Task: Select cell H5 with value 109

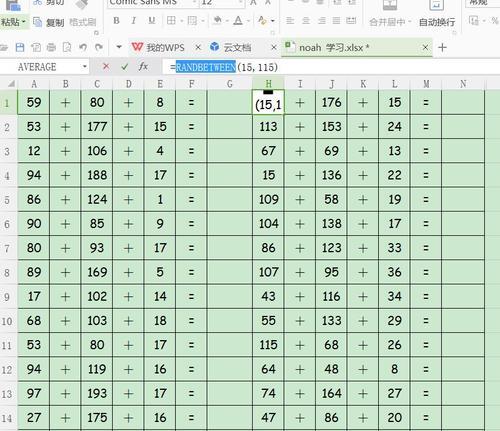Action: click(x=268, y=199)
